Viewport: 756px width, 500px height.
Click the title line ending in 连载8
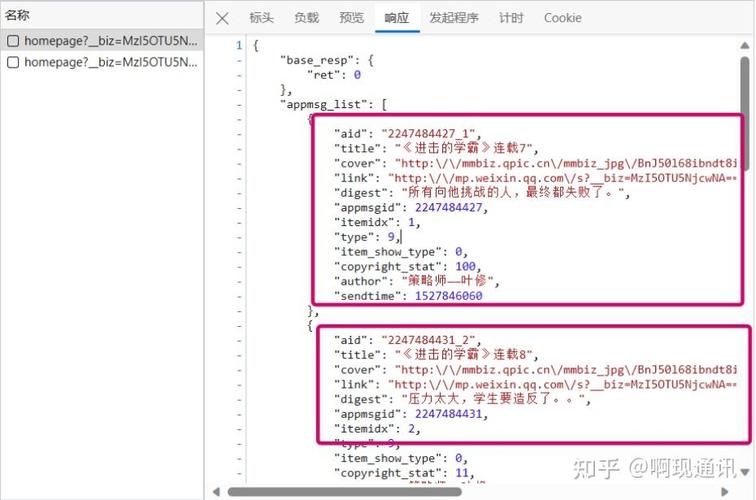tap(436, 354)
